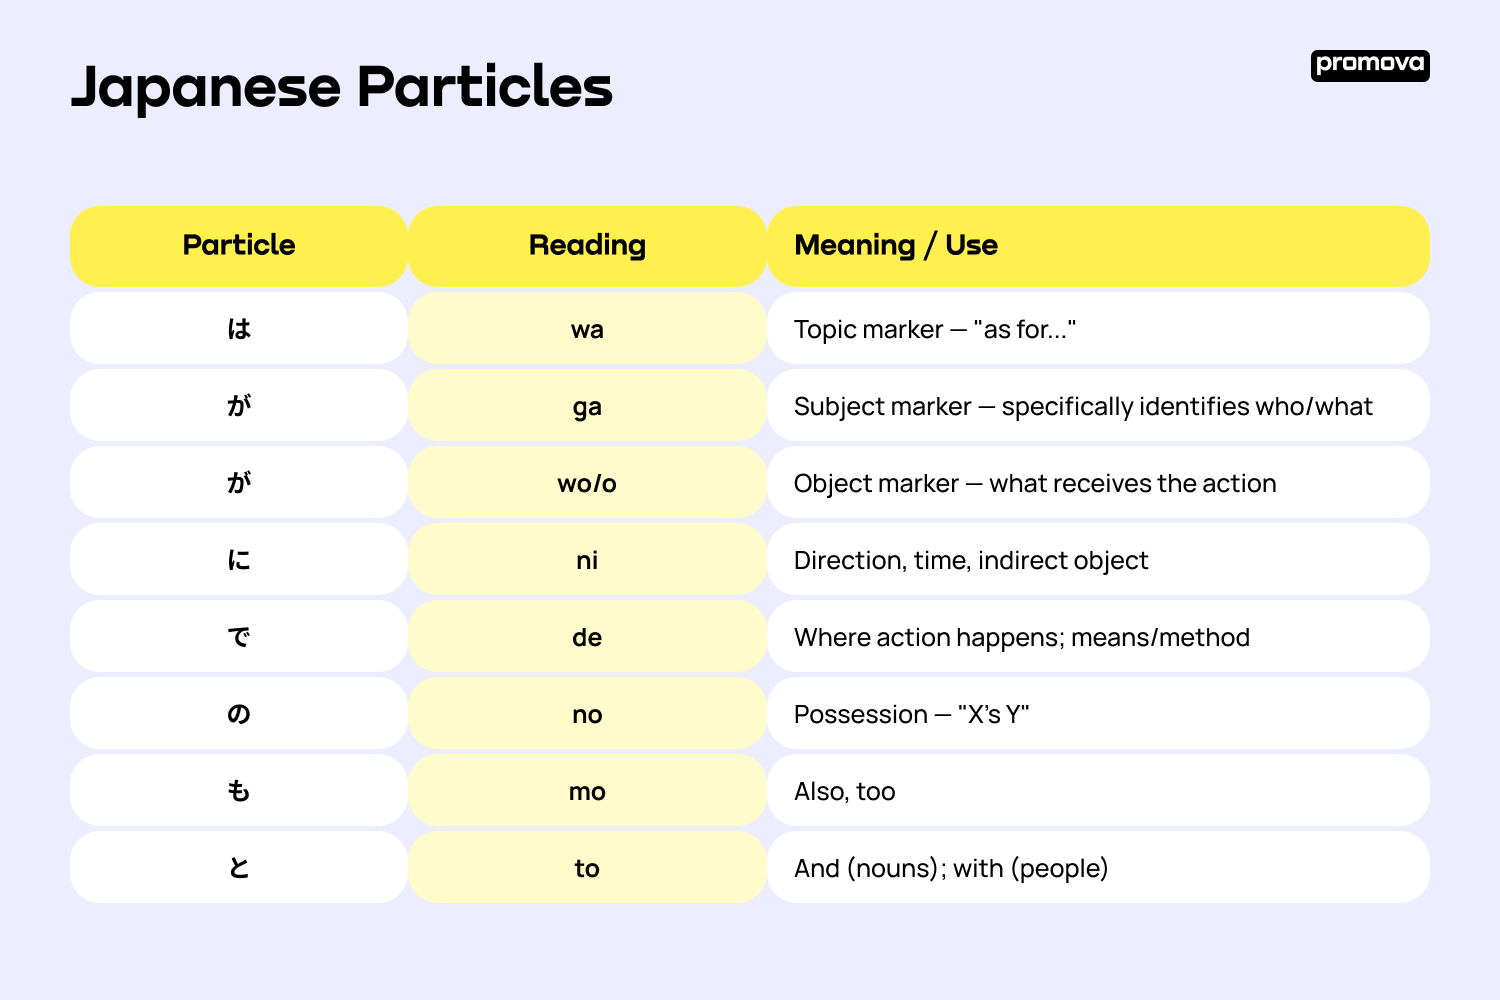The image size is (1500, 1000).
Task: Click the で particle cell
Action: click(x=239, y=636)
